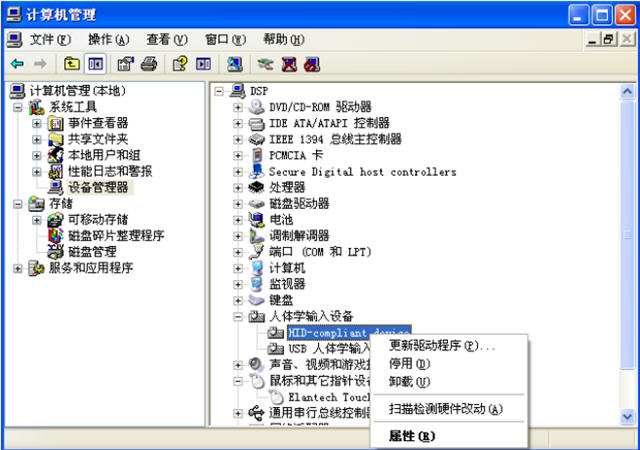
Task: Choose 停用(D) from context menu
Action: click(449, 363)
